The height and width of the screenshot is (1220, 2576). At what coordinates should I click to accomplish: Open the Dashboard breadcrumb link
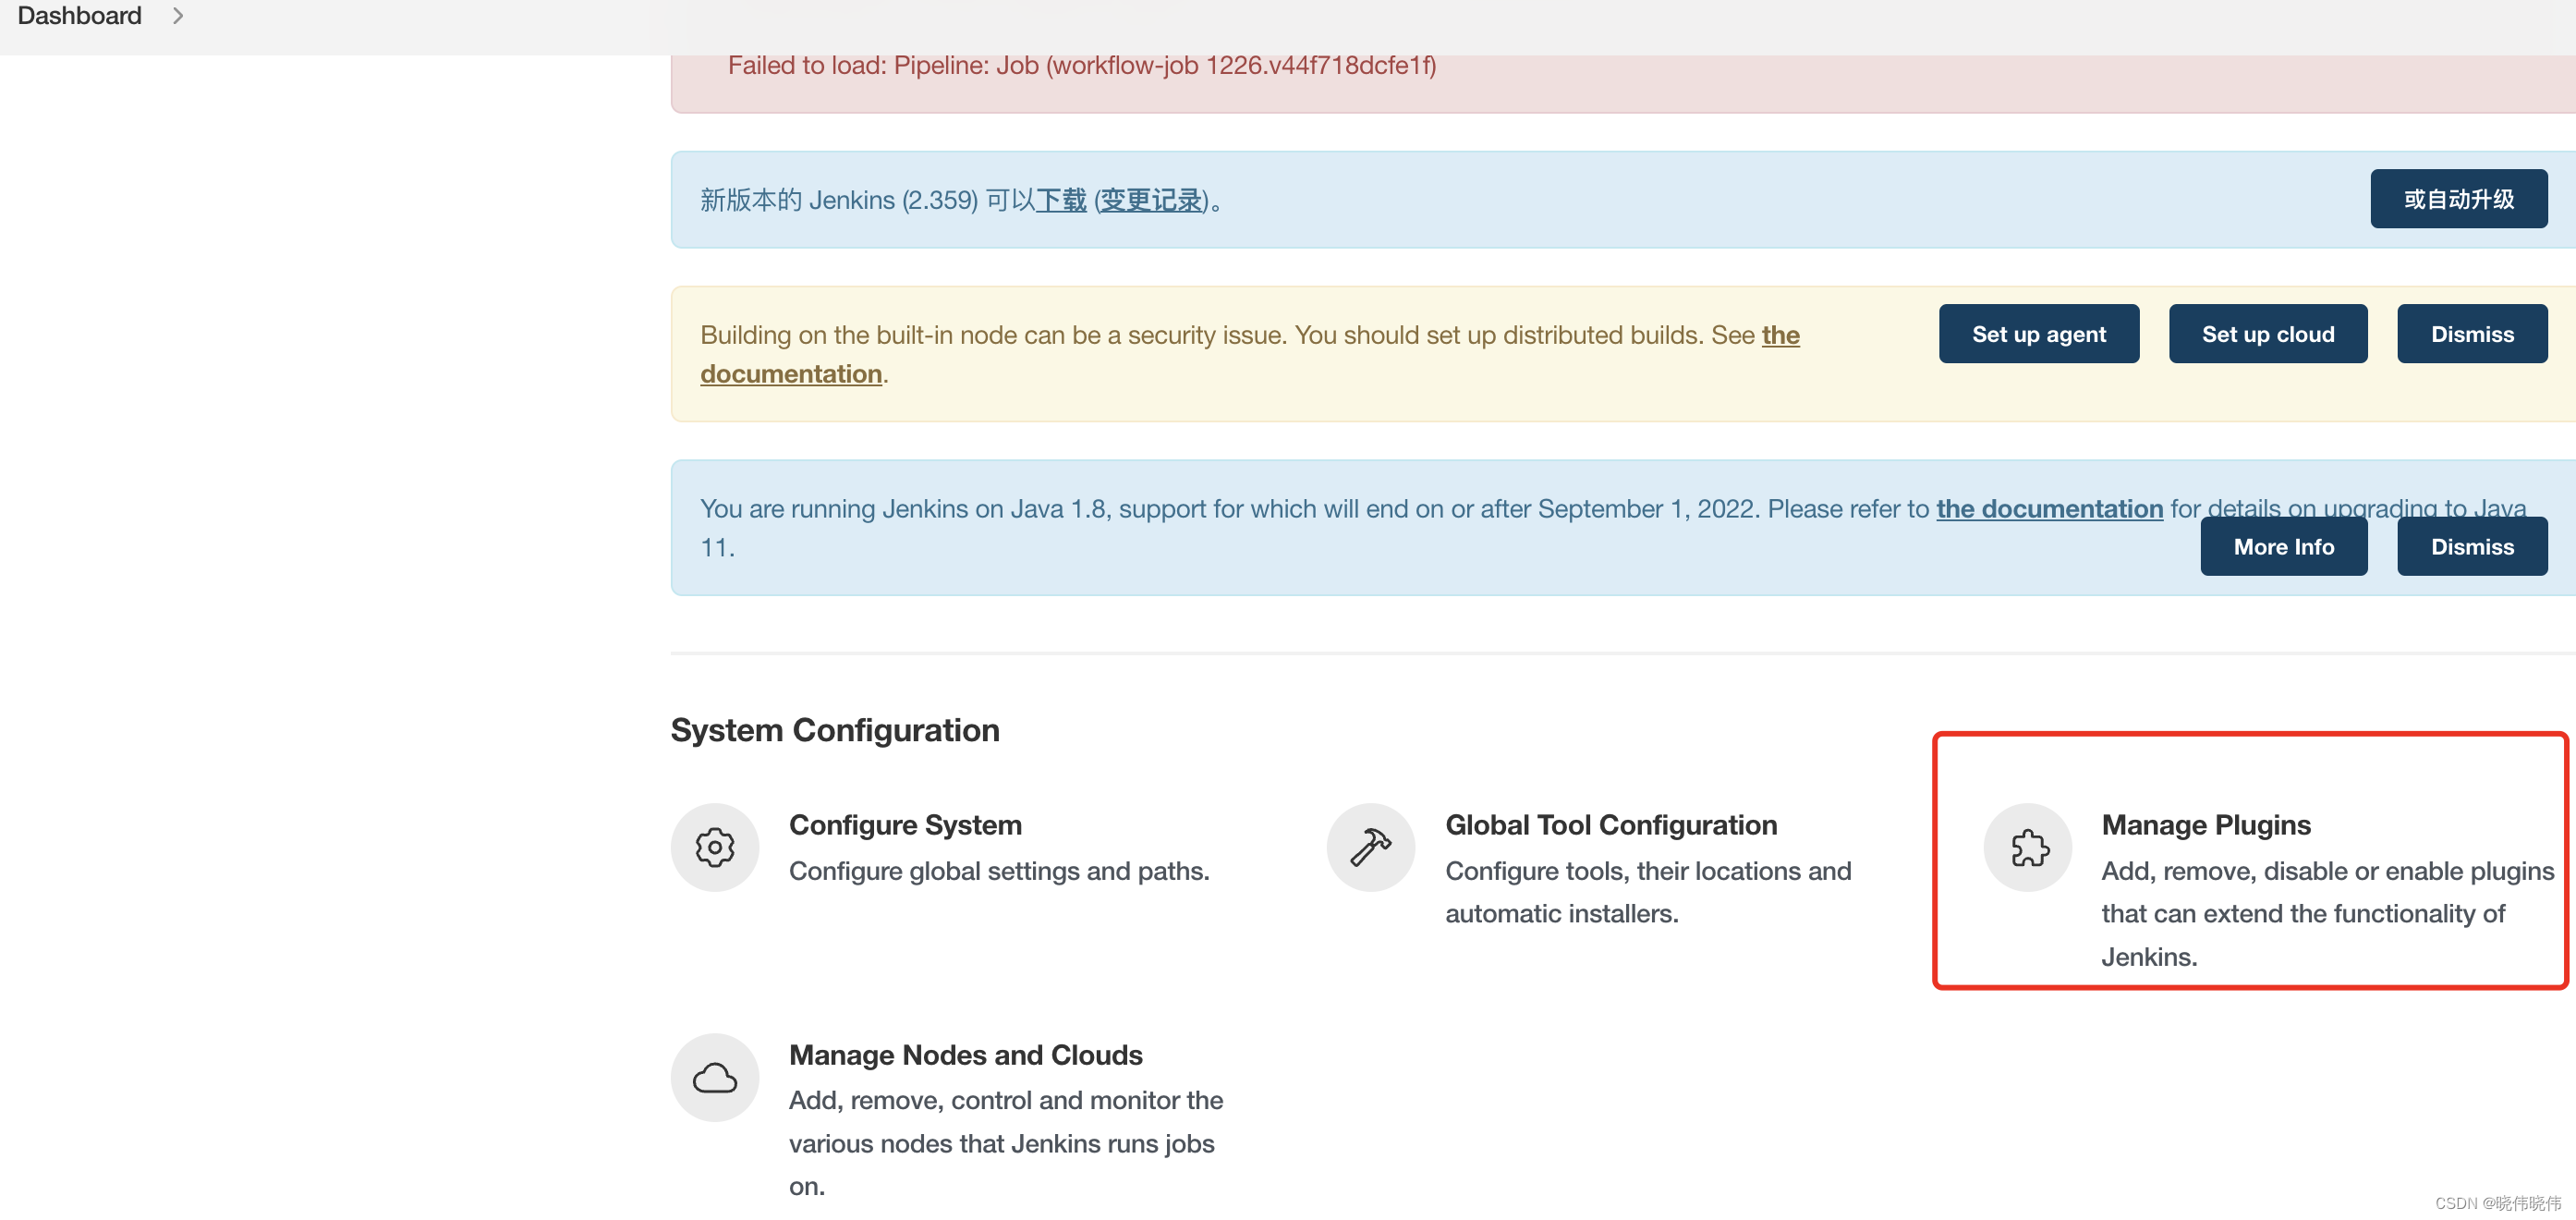(79, 16)
